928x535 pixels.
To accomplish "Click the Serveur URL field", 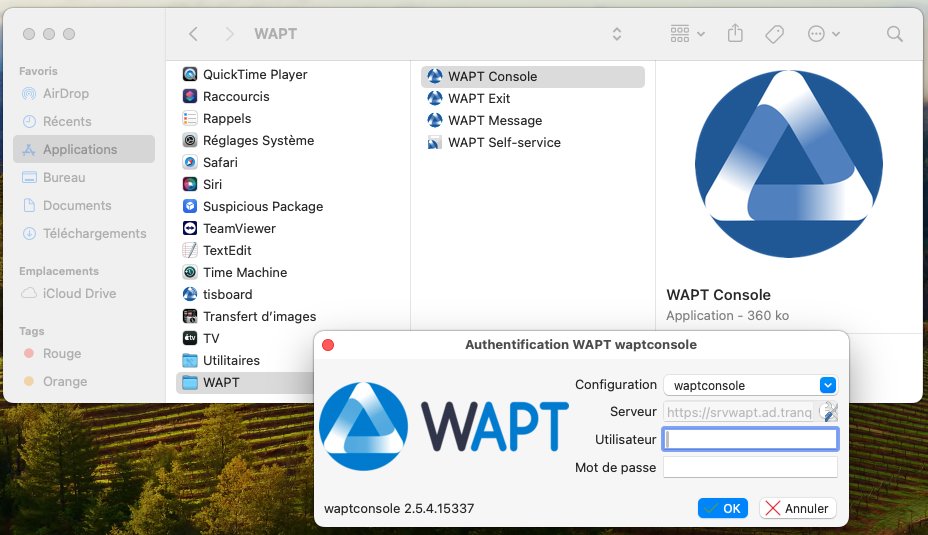I will pyautogui.click(x=739, y=412).
